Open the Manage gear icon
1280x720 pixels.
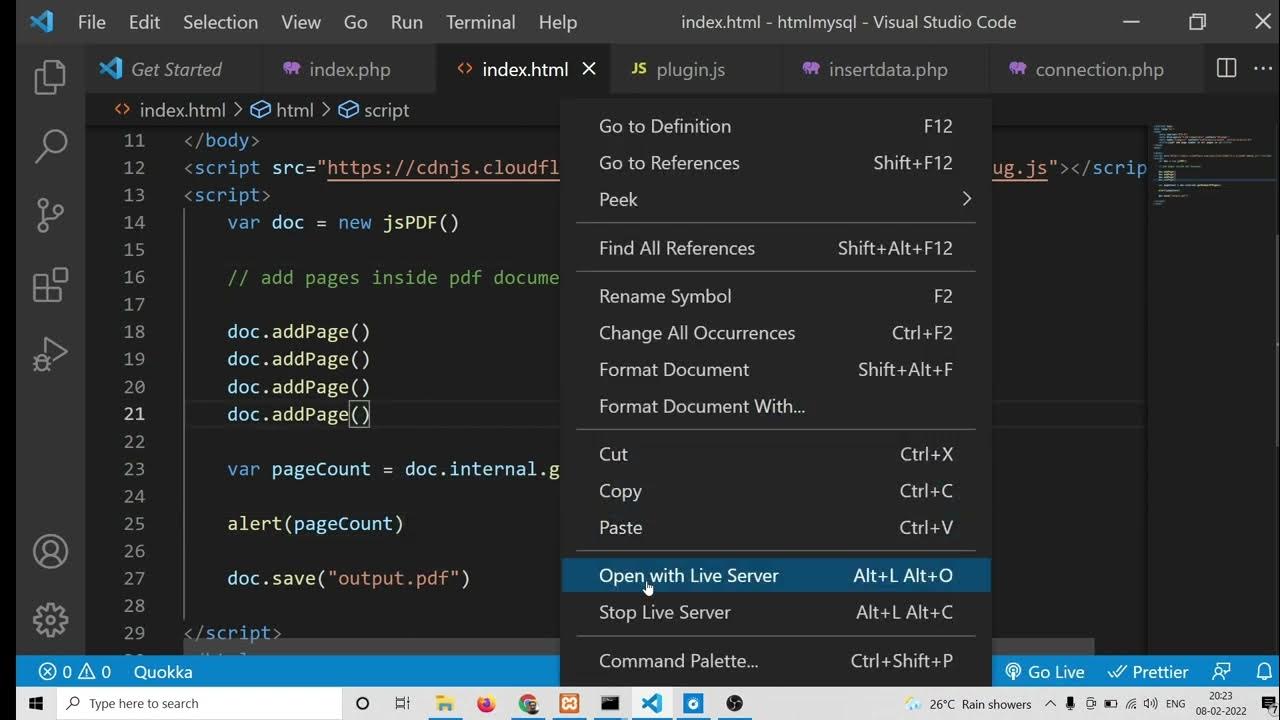coord(49,620)
